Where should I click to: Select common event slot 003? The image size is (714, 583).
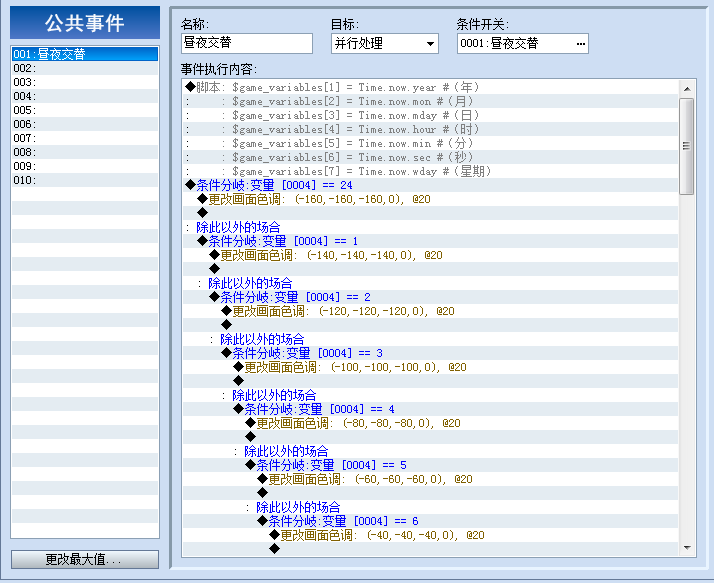point(85,82)
